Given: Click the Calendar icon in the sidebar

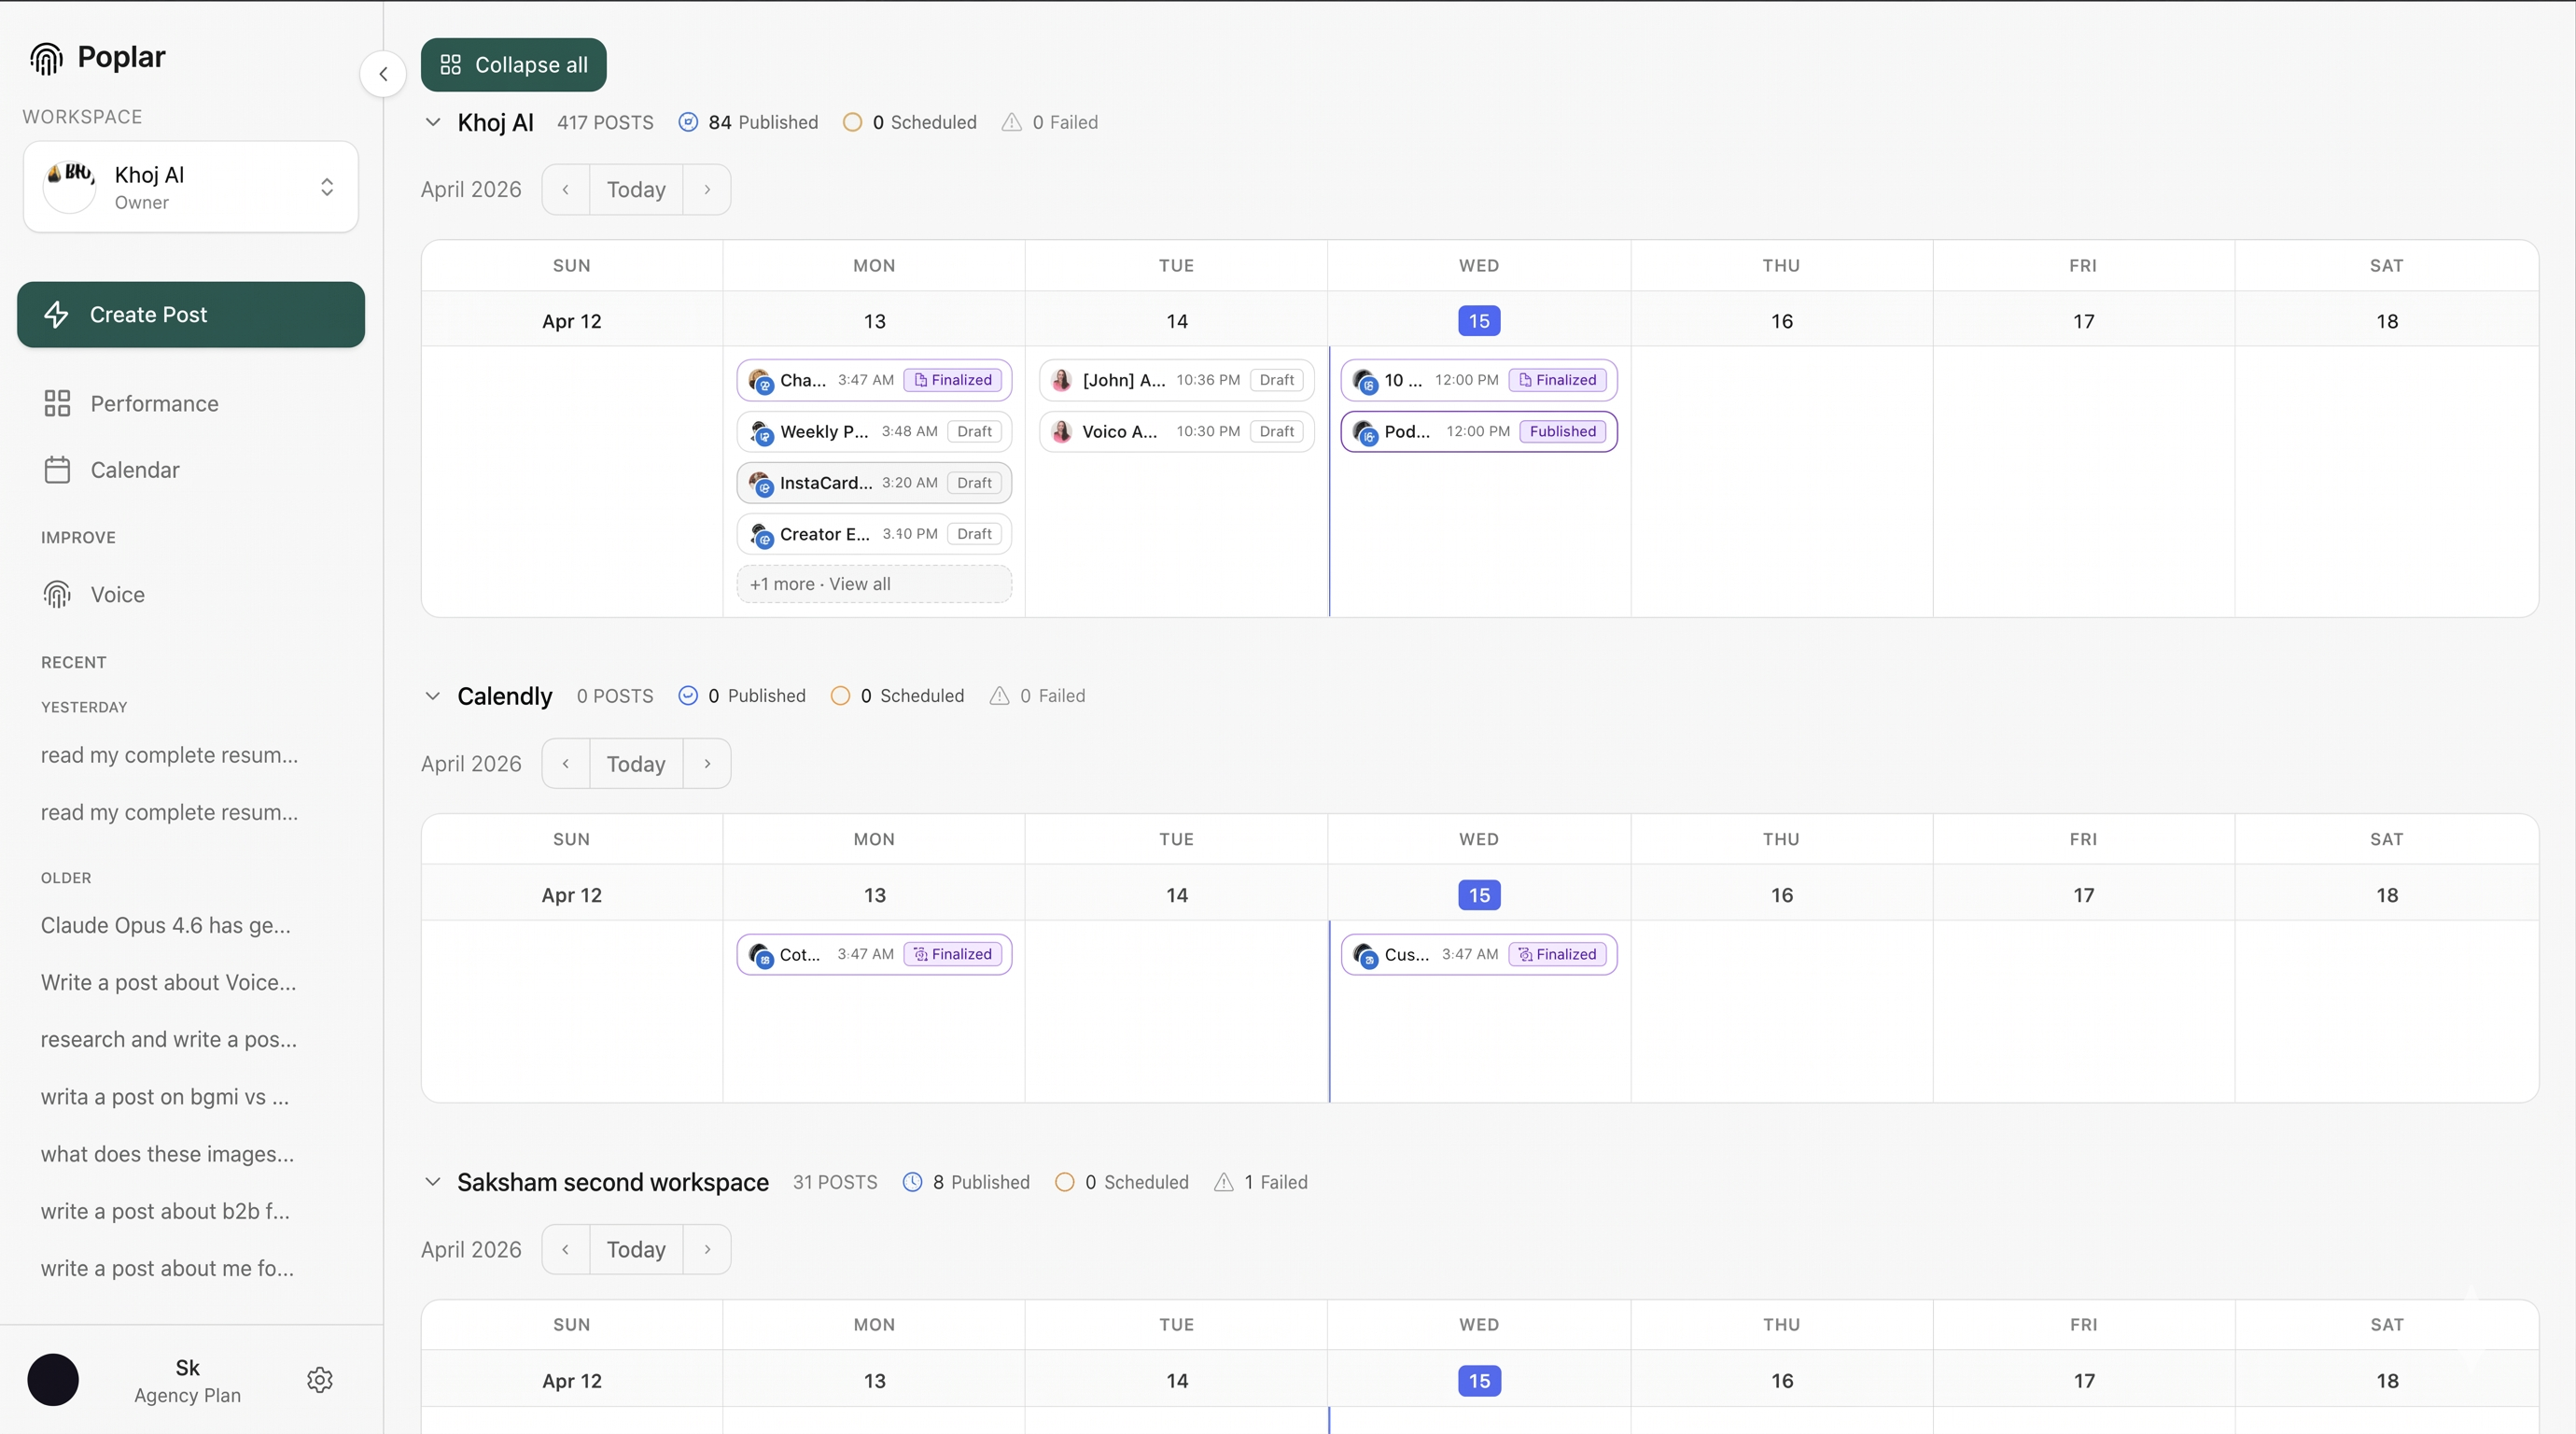Looking at the screenshot, I should coord(57,470).
